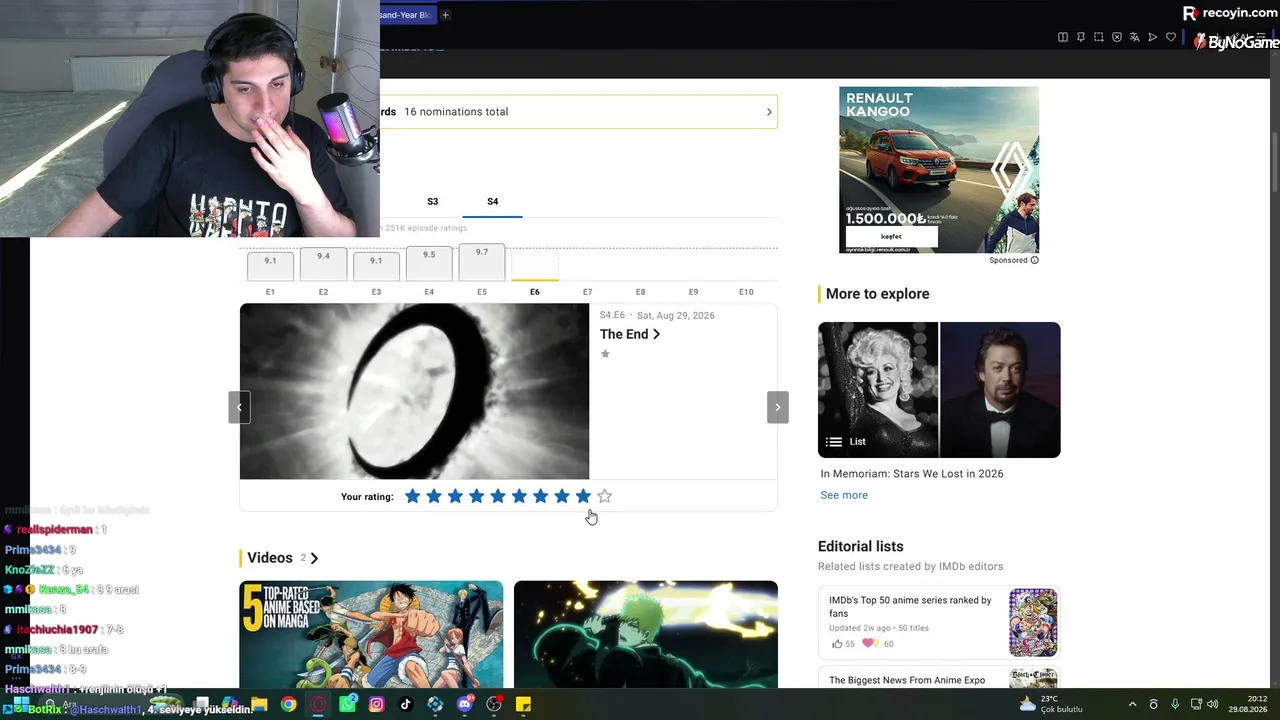Open TikTok from the taskbar
Image resolution: width=1280 pixels, height=720 pixels.
pos(405,704)
